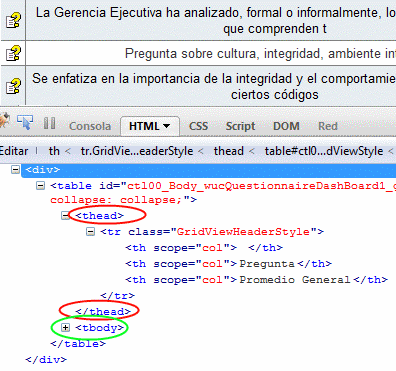This screenshot has width=396, height=371.
Task: Switch to the Consola tab
Action: tap(90, 126)
